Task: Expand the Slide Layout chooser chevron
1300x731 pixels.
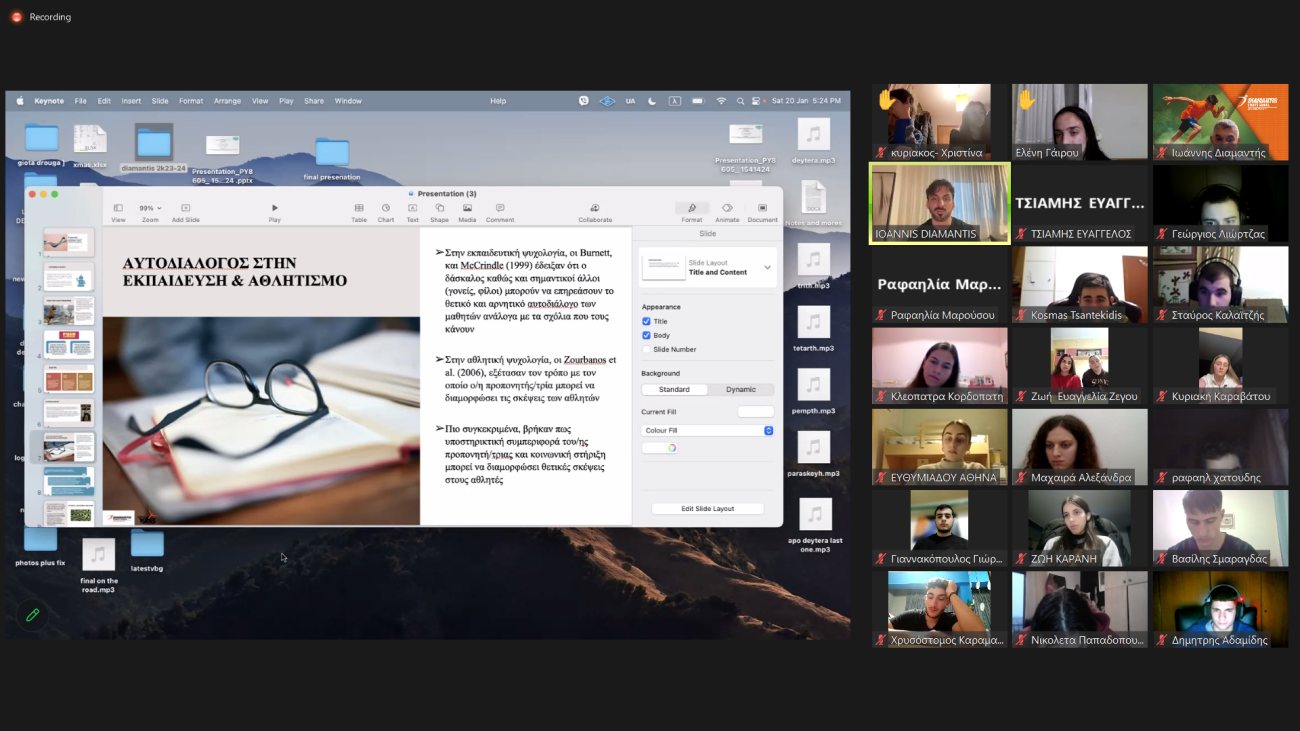Action: 767,267
